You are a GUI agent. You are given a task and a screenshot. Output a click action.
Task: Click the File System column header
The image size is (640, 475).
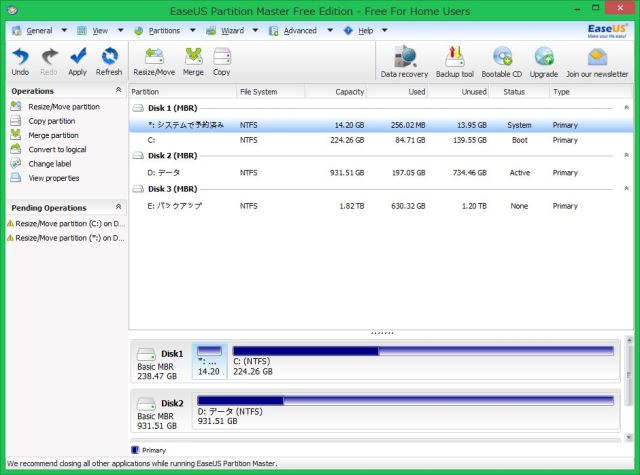271,92
